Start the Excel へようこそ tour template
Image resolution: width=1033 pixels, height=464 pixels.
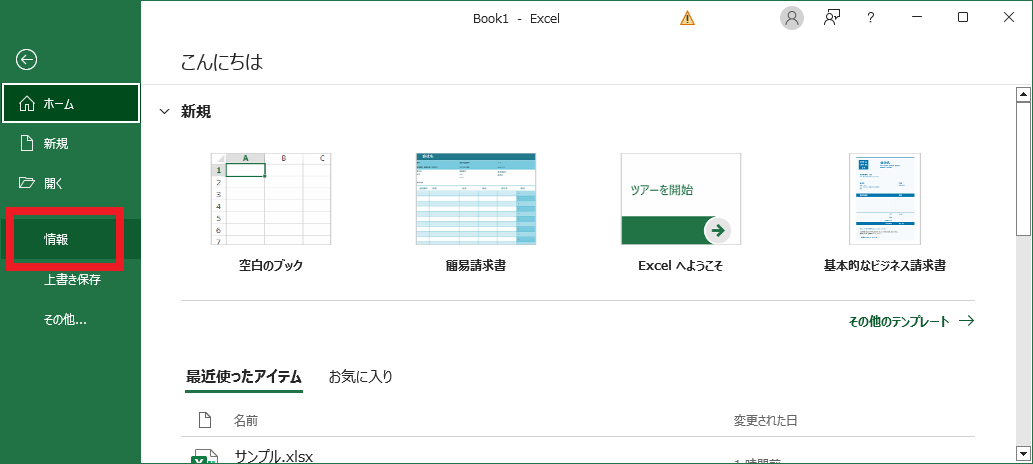point(681,199)
